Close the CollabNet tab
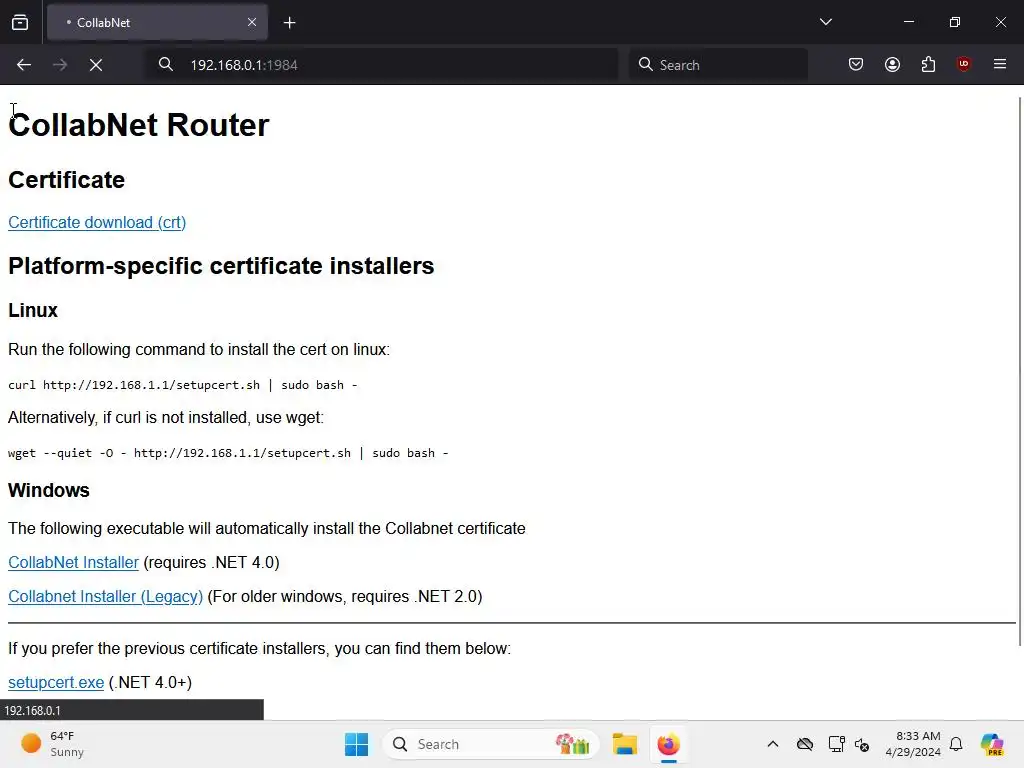1024x768 pixels. [x=252, y=22]
